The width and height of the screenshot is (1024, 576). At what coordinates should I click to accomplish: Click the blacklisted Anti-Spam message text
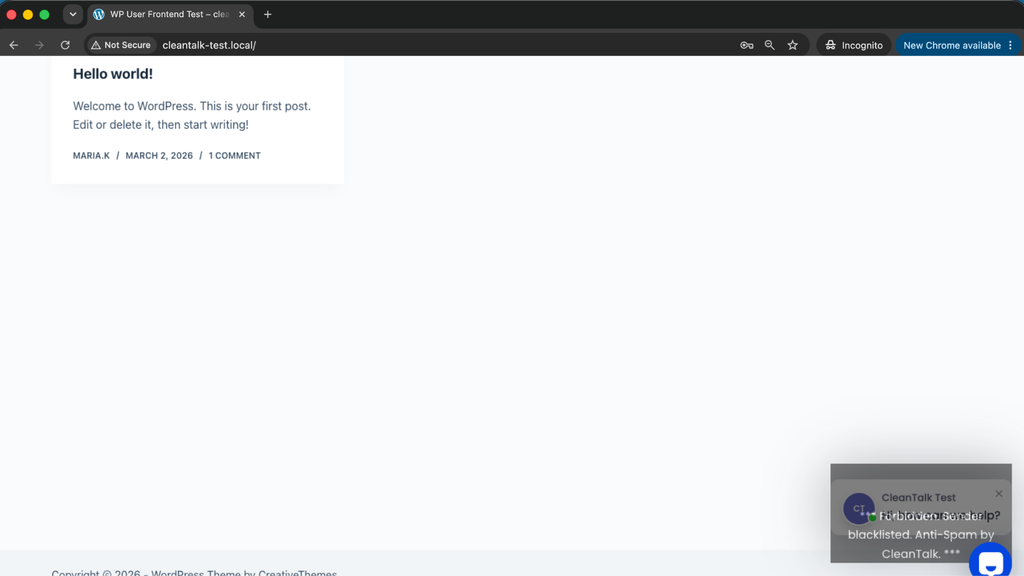point(921,535)
